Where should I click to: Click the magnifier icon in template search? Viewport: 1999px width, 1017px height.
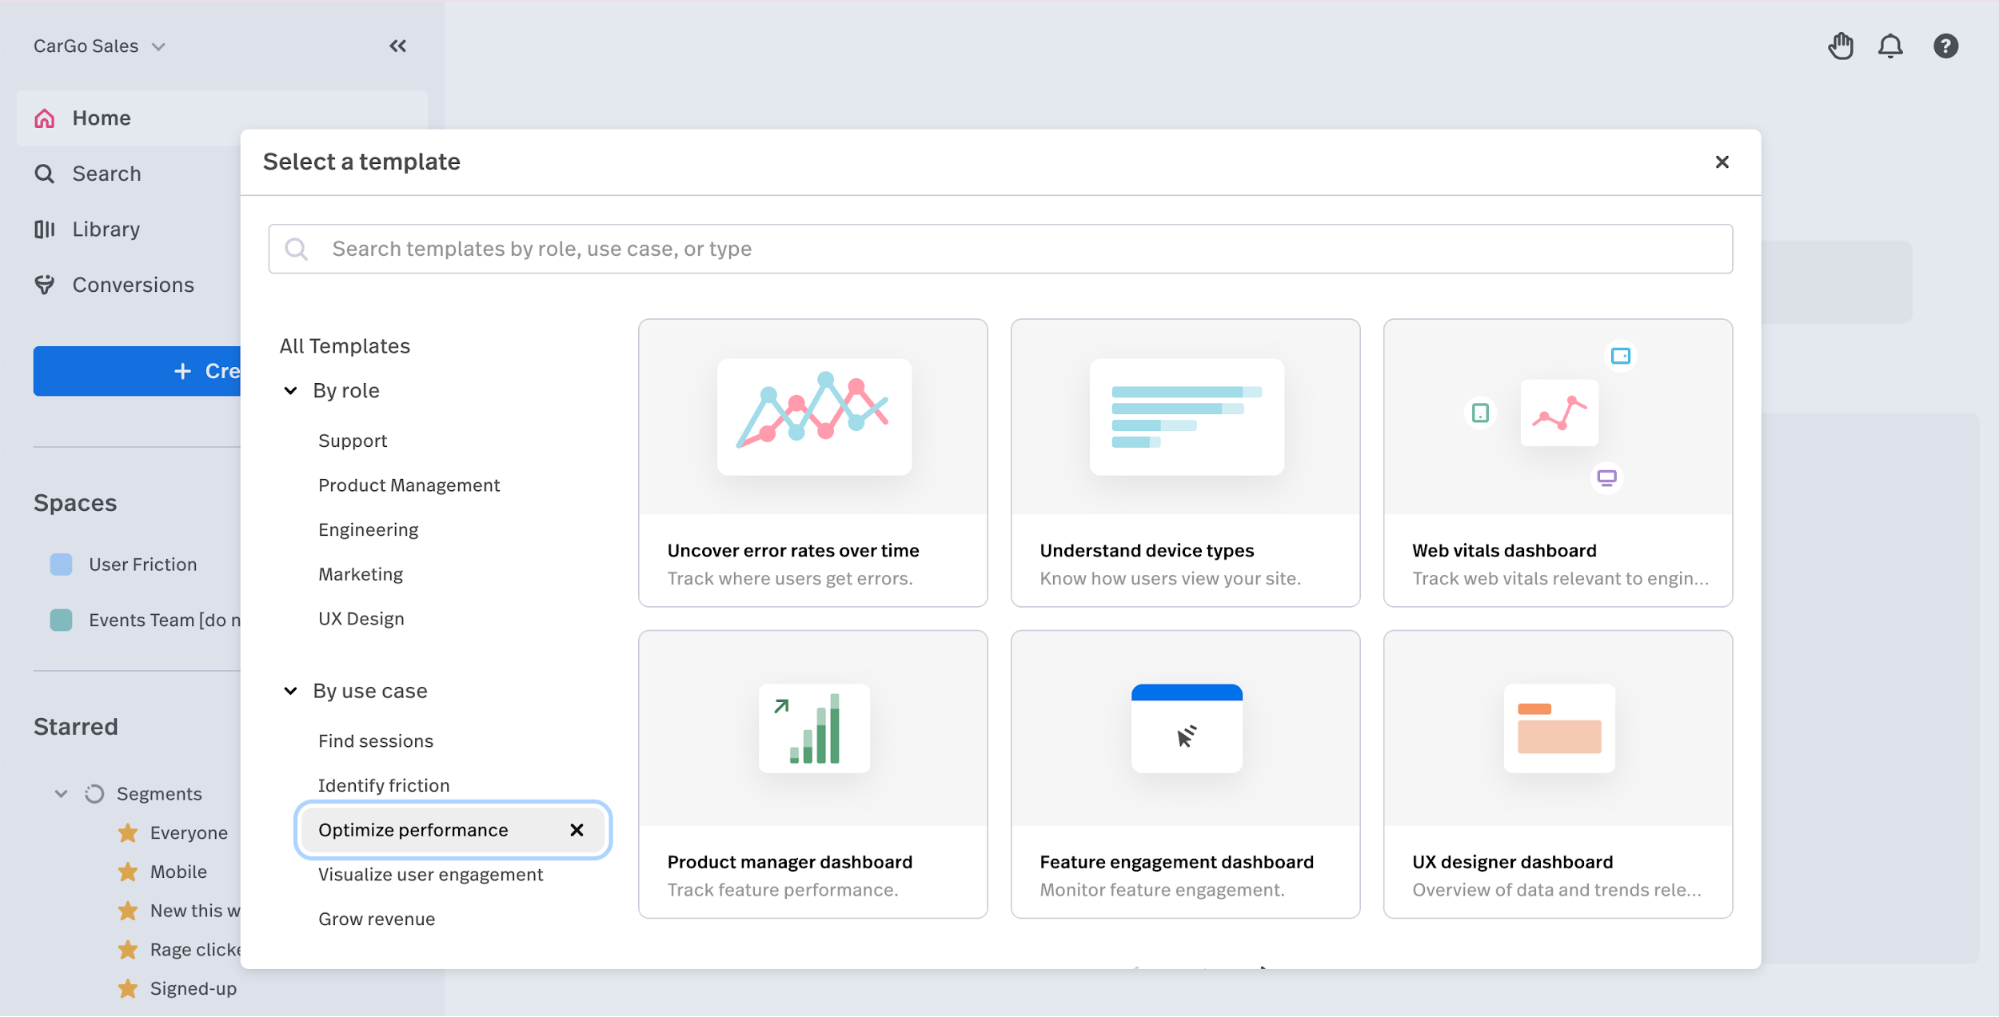point(297,249)
